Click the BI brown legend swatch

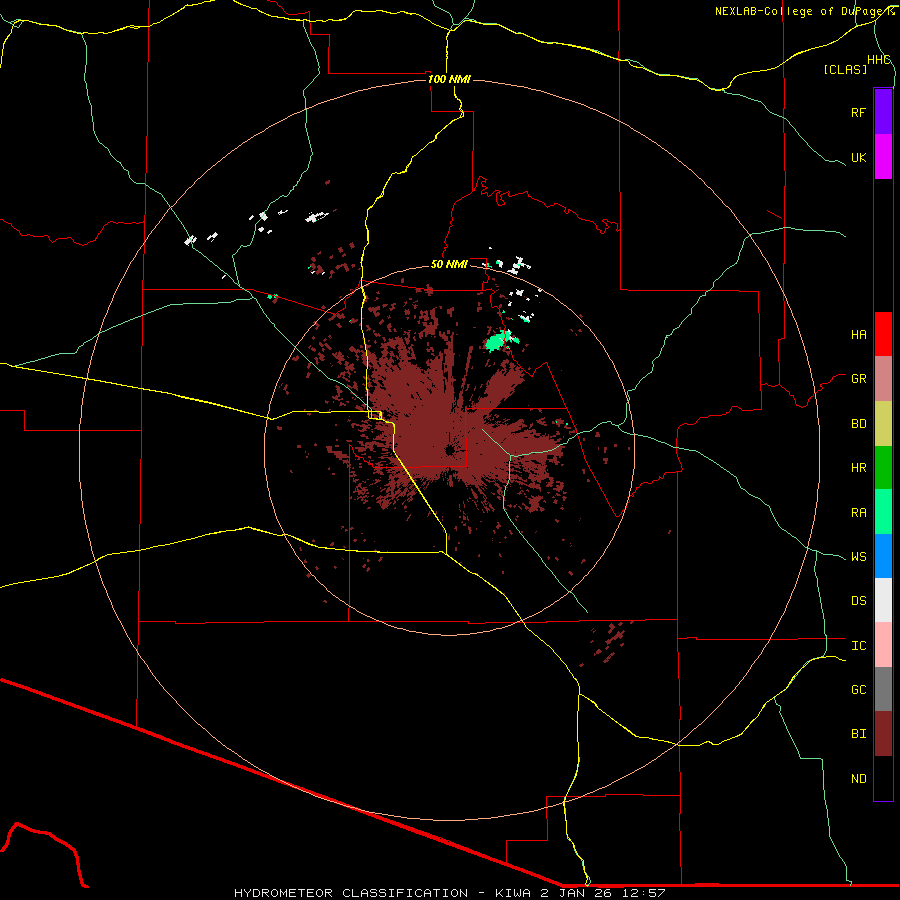(x=883, y=734)
